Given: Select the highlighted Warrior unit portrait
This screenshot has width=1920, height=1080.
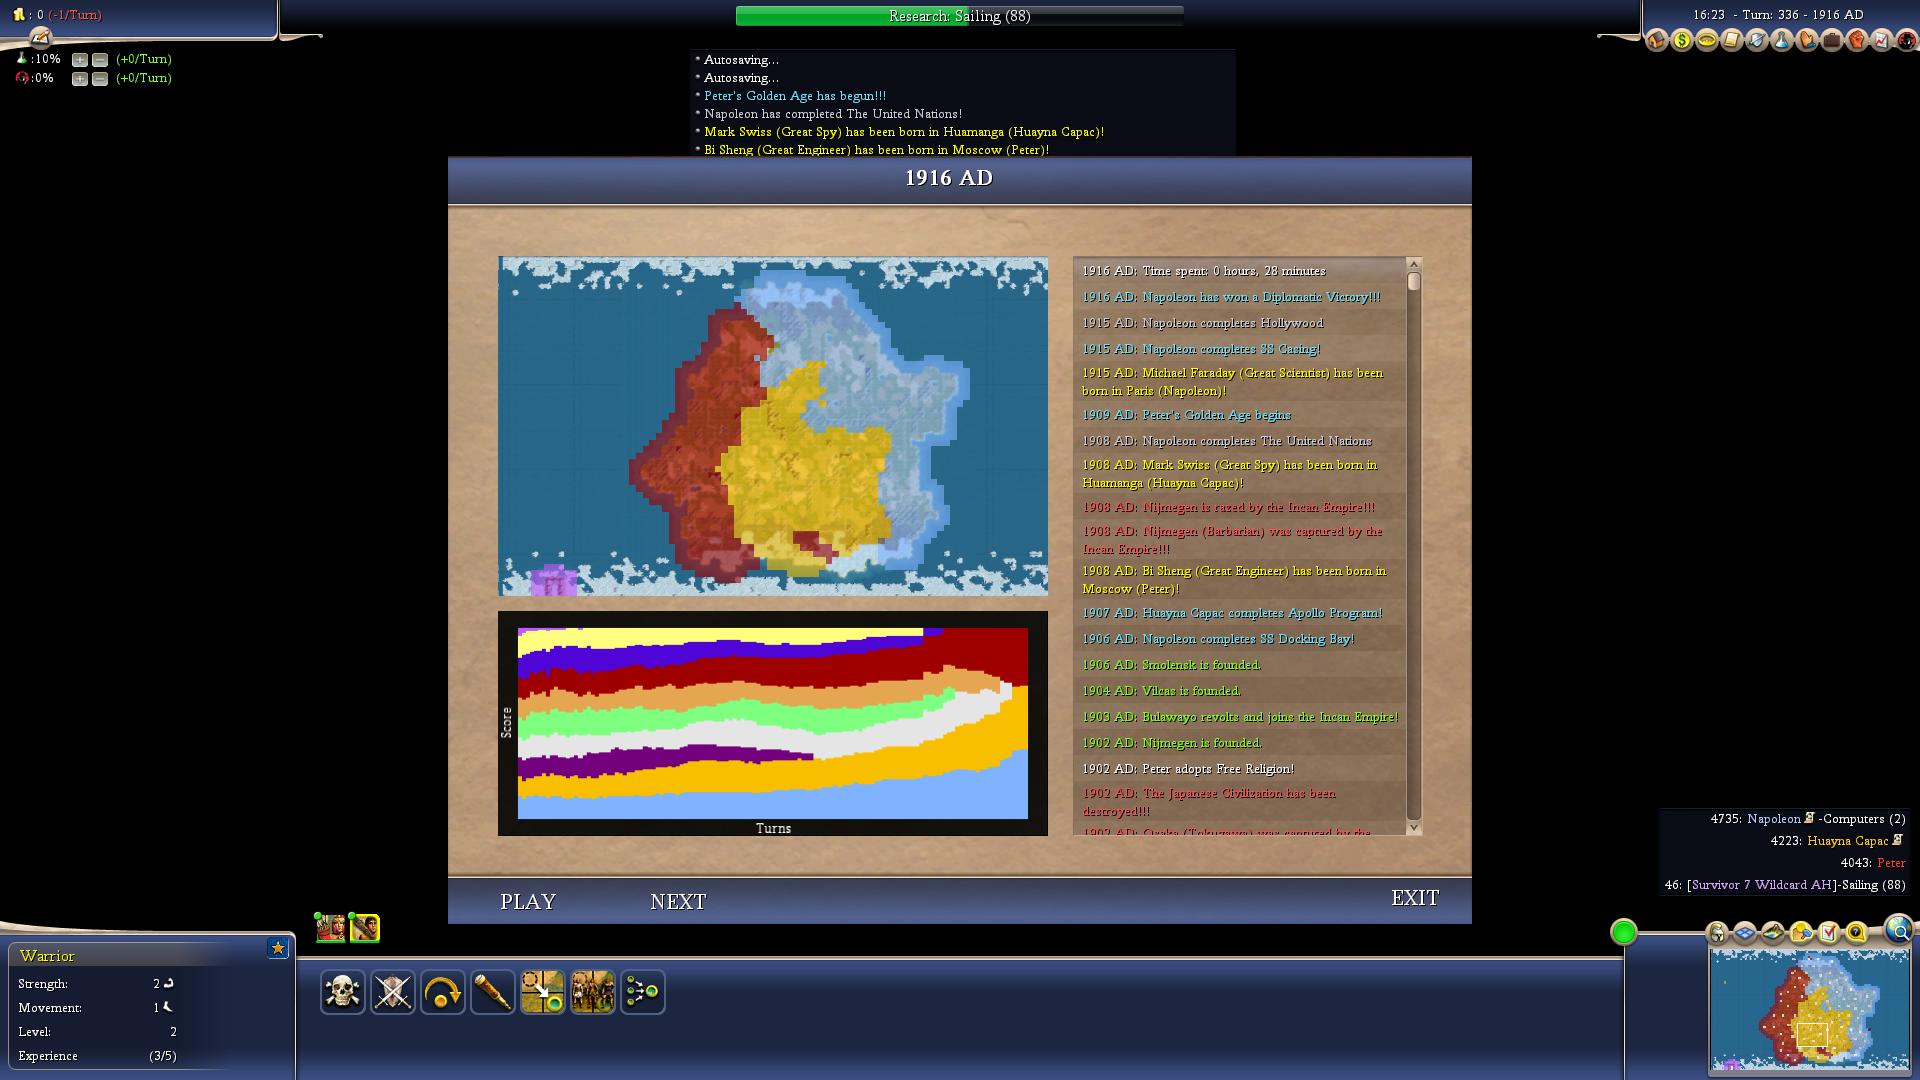Looking at the screenshot, I should 365,928.
